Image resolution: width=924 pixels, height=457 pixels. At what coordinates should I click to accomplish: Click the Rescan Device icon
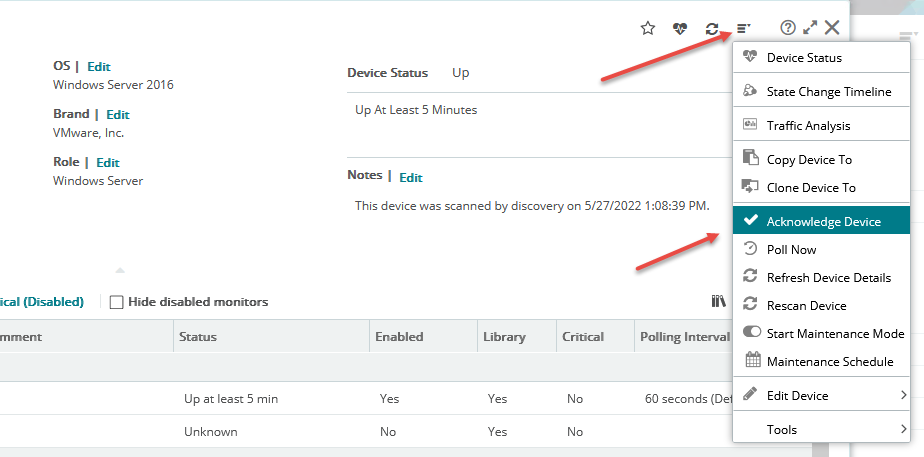click(750, 304)
